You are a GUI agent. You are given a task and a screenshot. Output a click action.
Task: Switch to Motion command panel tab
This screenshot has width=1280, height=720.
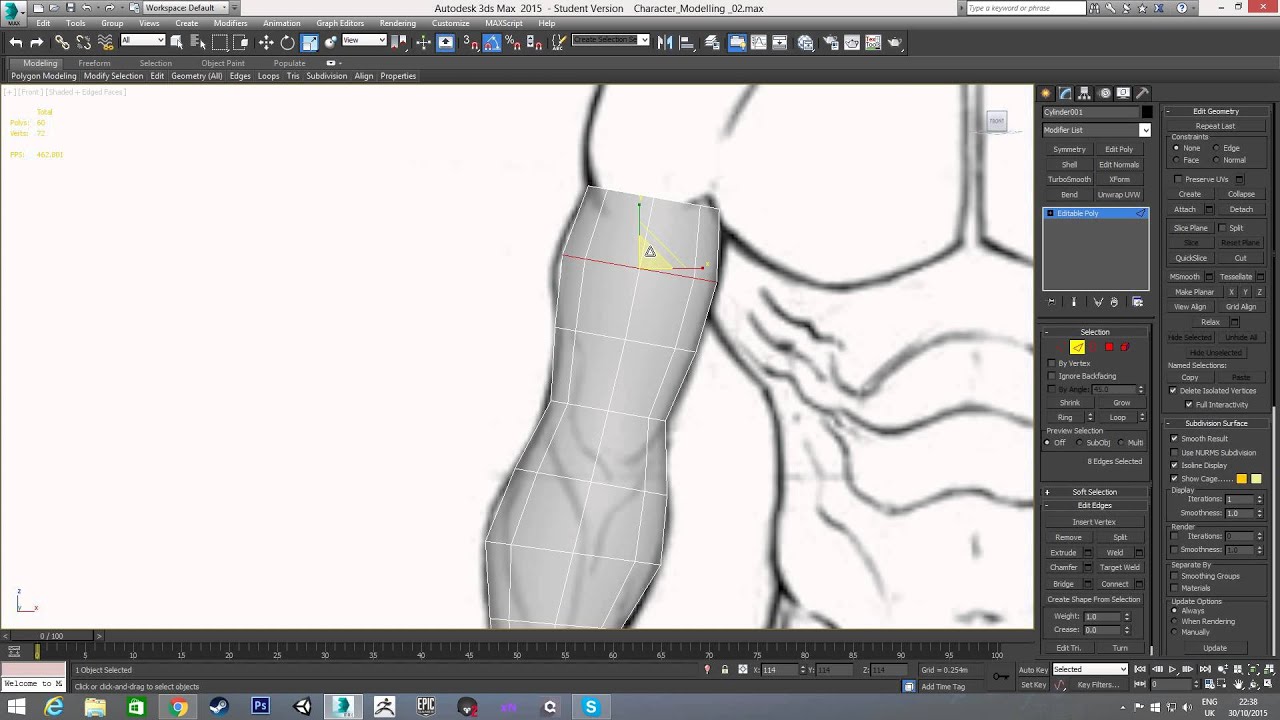pyautogui.click(x=1105, y=93)
